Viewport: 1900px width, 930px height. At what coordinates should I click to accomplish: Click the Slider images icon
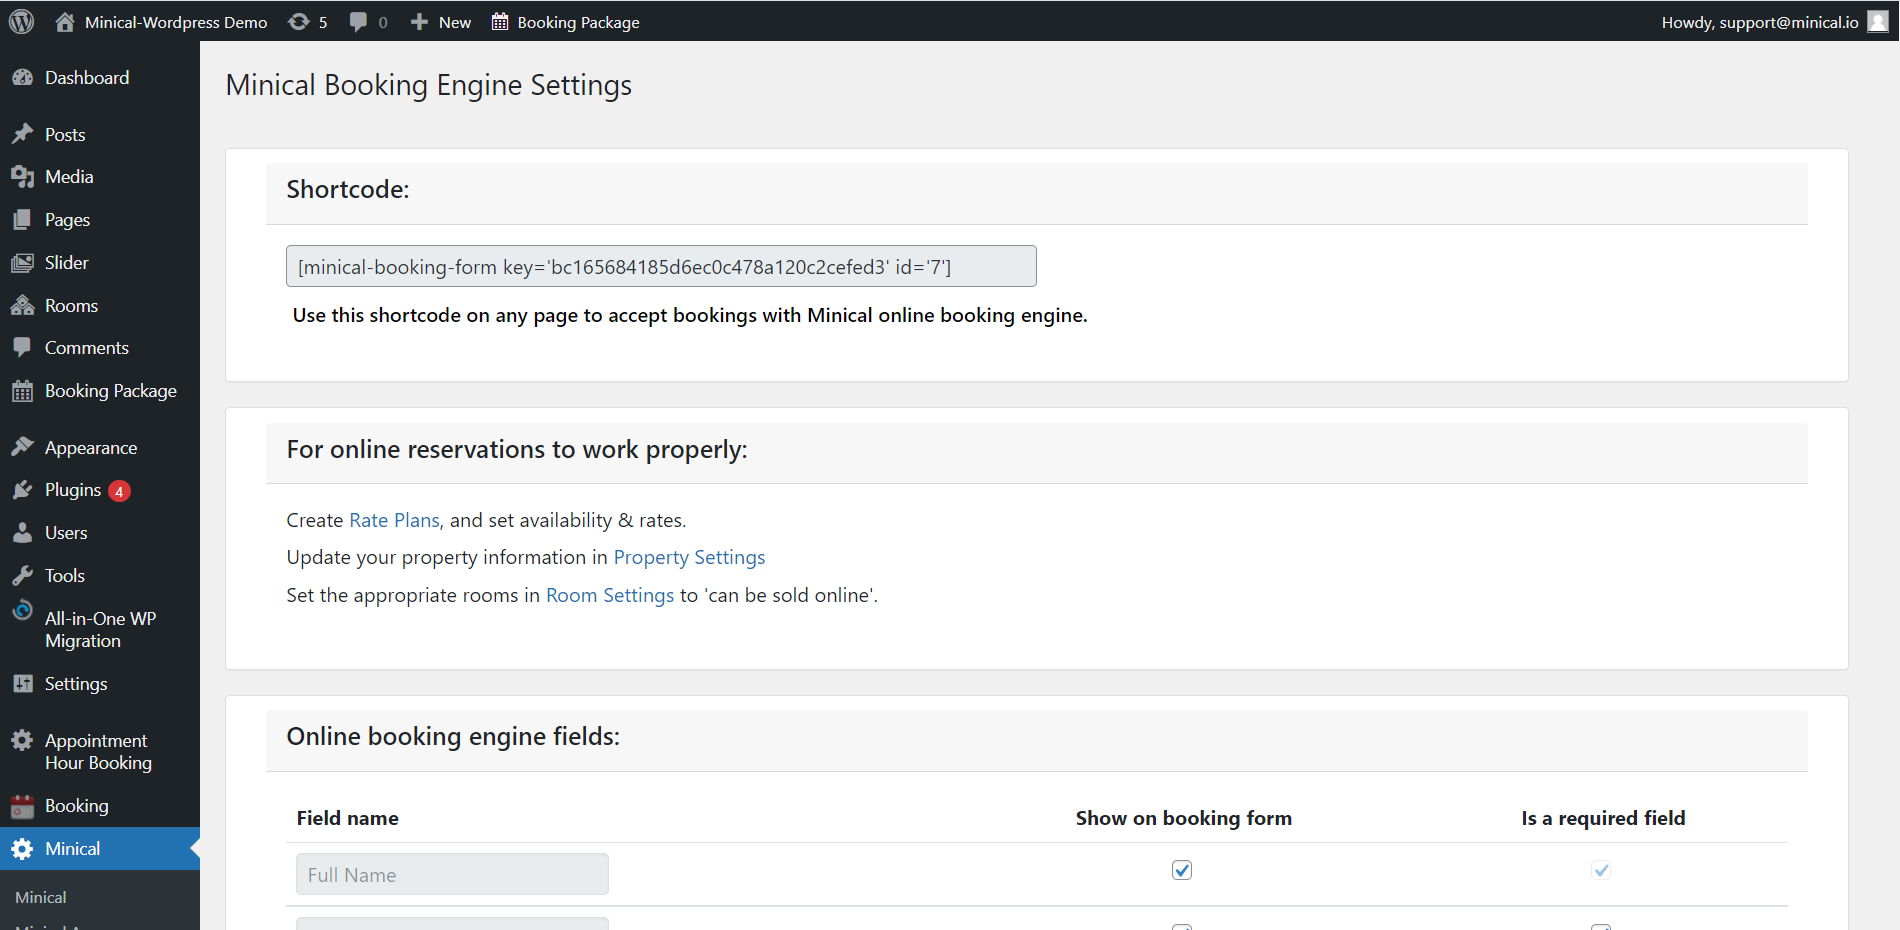pos(22,263)
